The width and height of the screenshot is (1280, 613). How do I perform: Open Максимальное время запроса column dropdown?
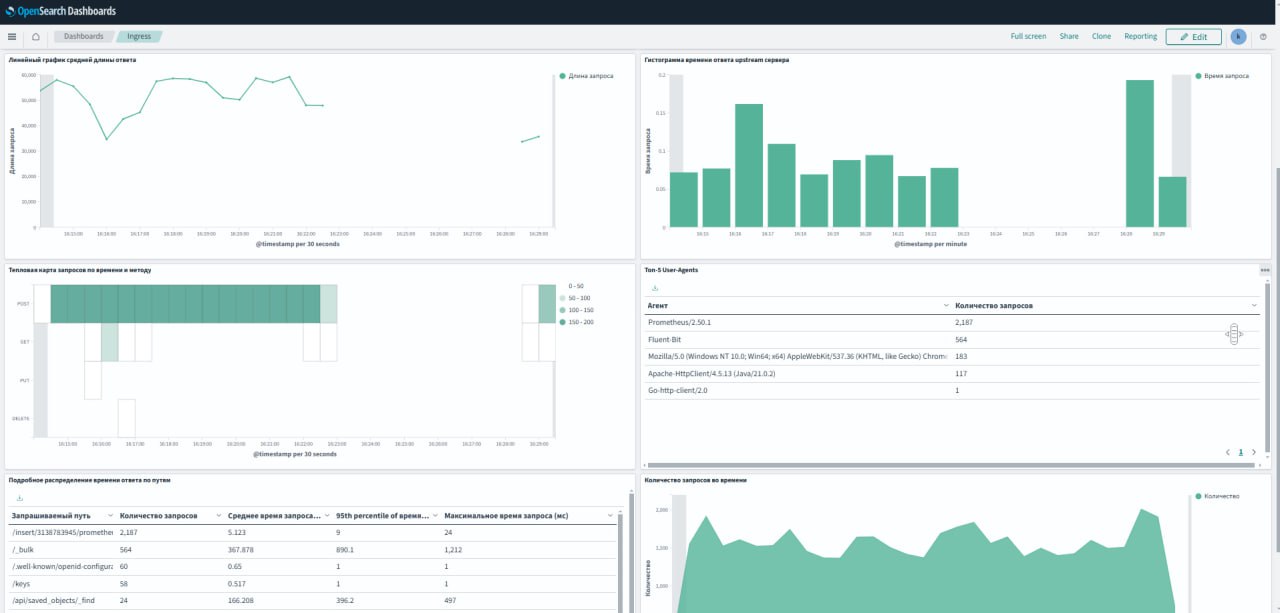tap(610, 516)
